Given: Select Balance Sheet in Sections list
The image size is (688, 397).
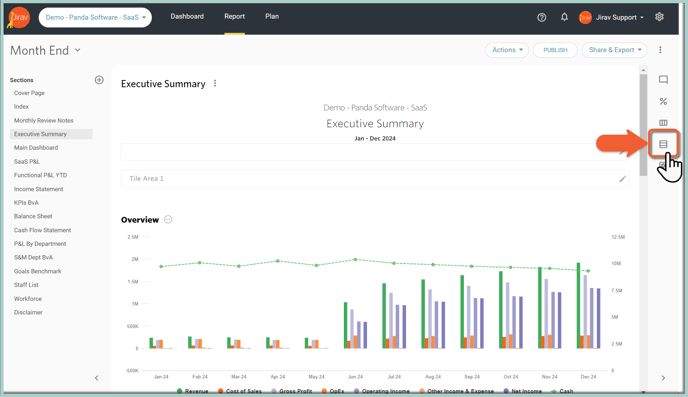Looking at the screenshot, I should [33, 216].
